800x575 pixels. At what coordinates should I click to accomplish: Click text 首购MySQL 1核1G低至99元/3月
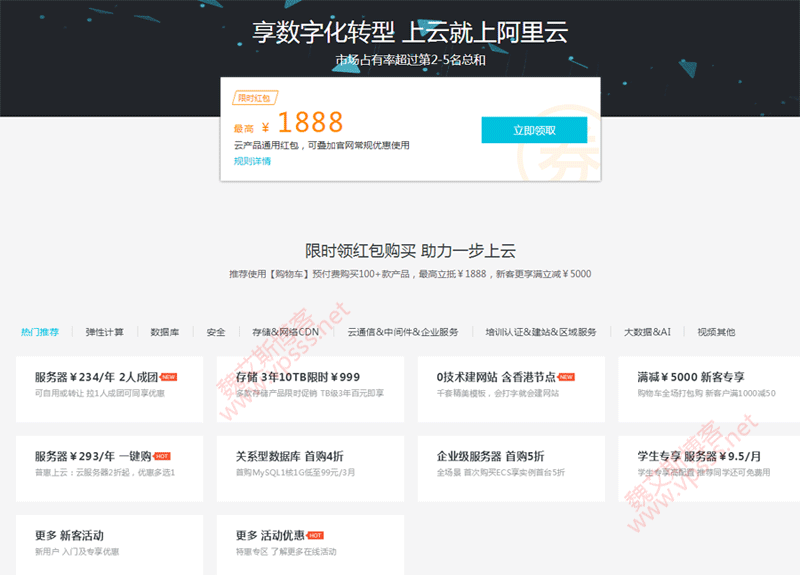tap(295, 472)
